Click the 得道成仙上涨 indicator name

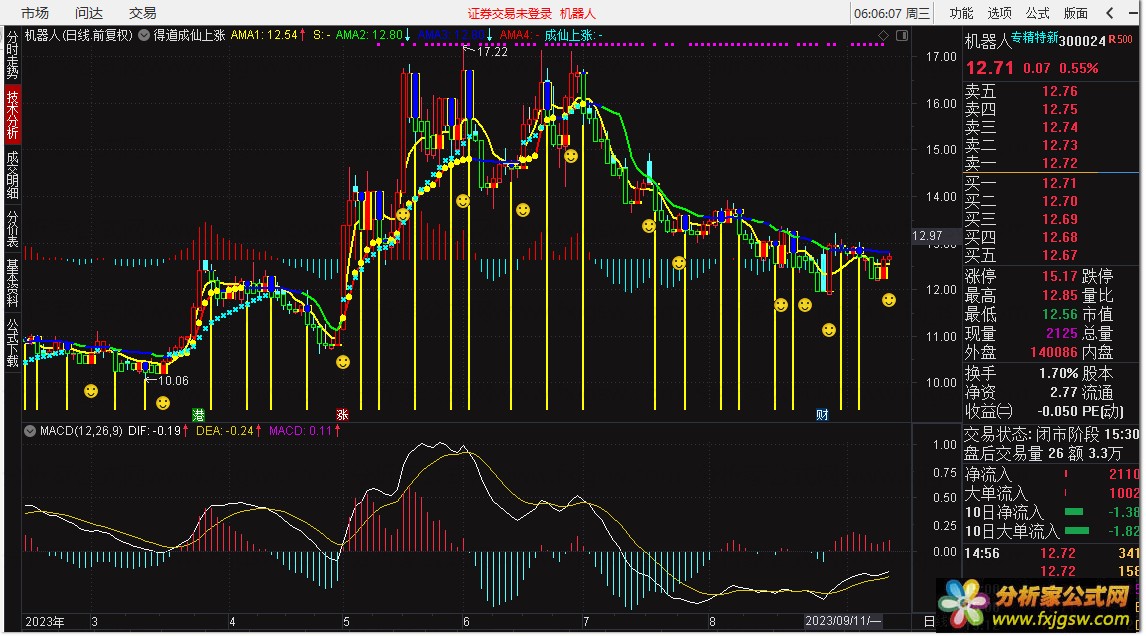coord(189,34)
